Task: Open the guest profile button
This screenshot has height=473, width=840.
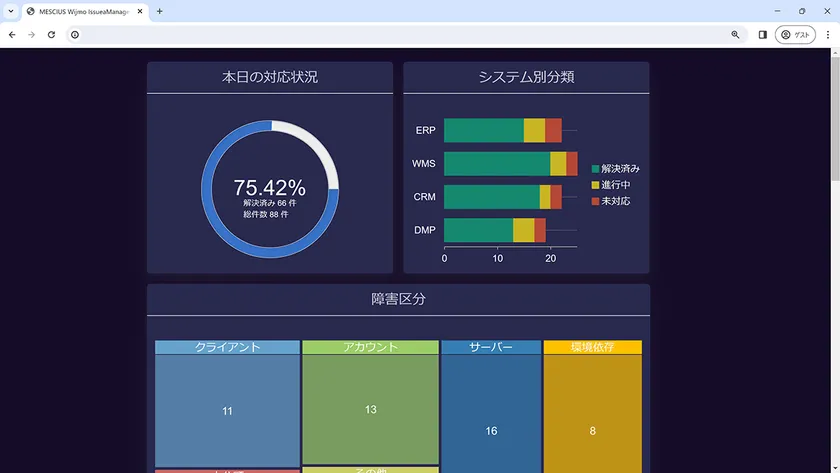Action: (796, 35)
